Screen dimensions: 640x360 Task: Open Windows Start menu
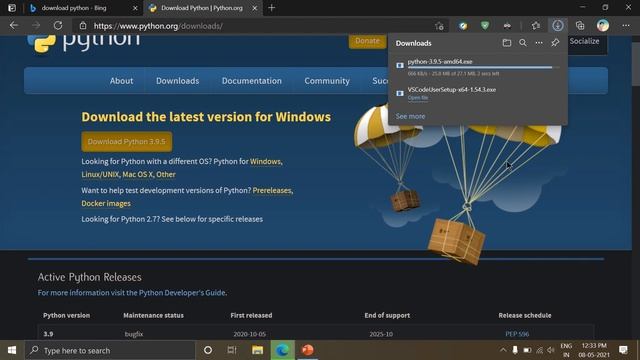click(x=12, y=350)
